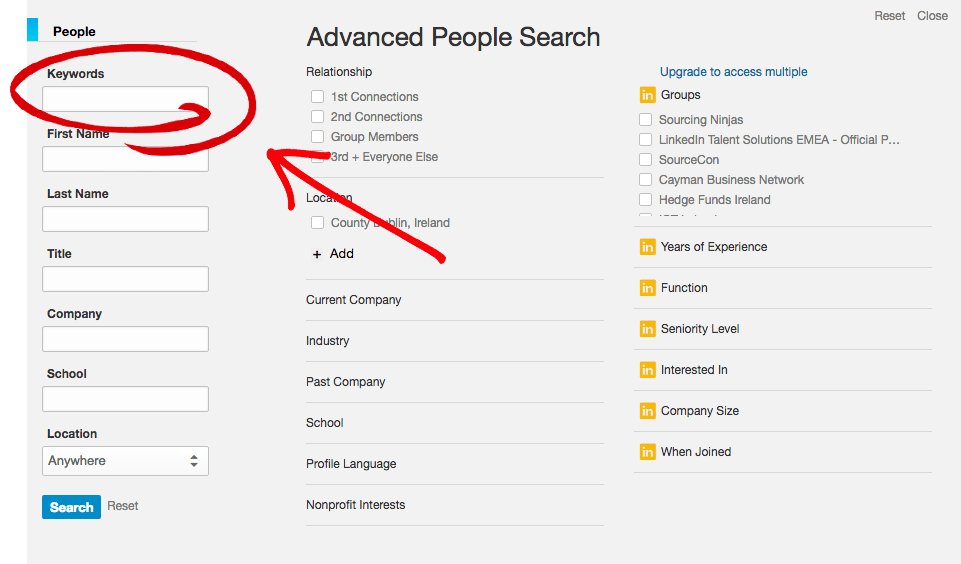This screenshot has width=961, height=564.
Task: Expand the Current Company filter section
Action: pyautogui.click(x=354, y=300)
